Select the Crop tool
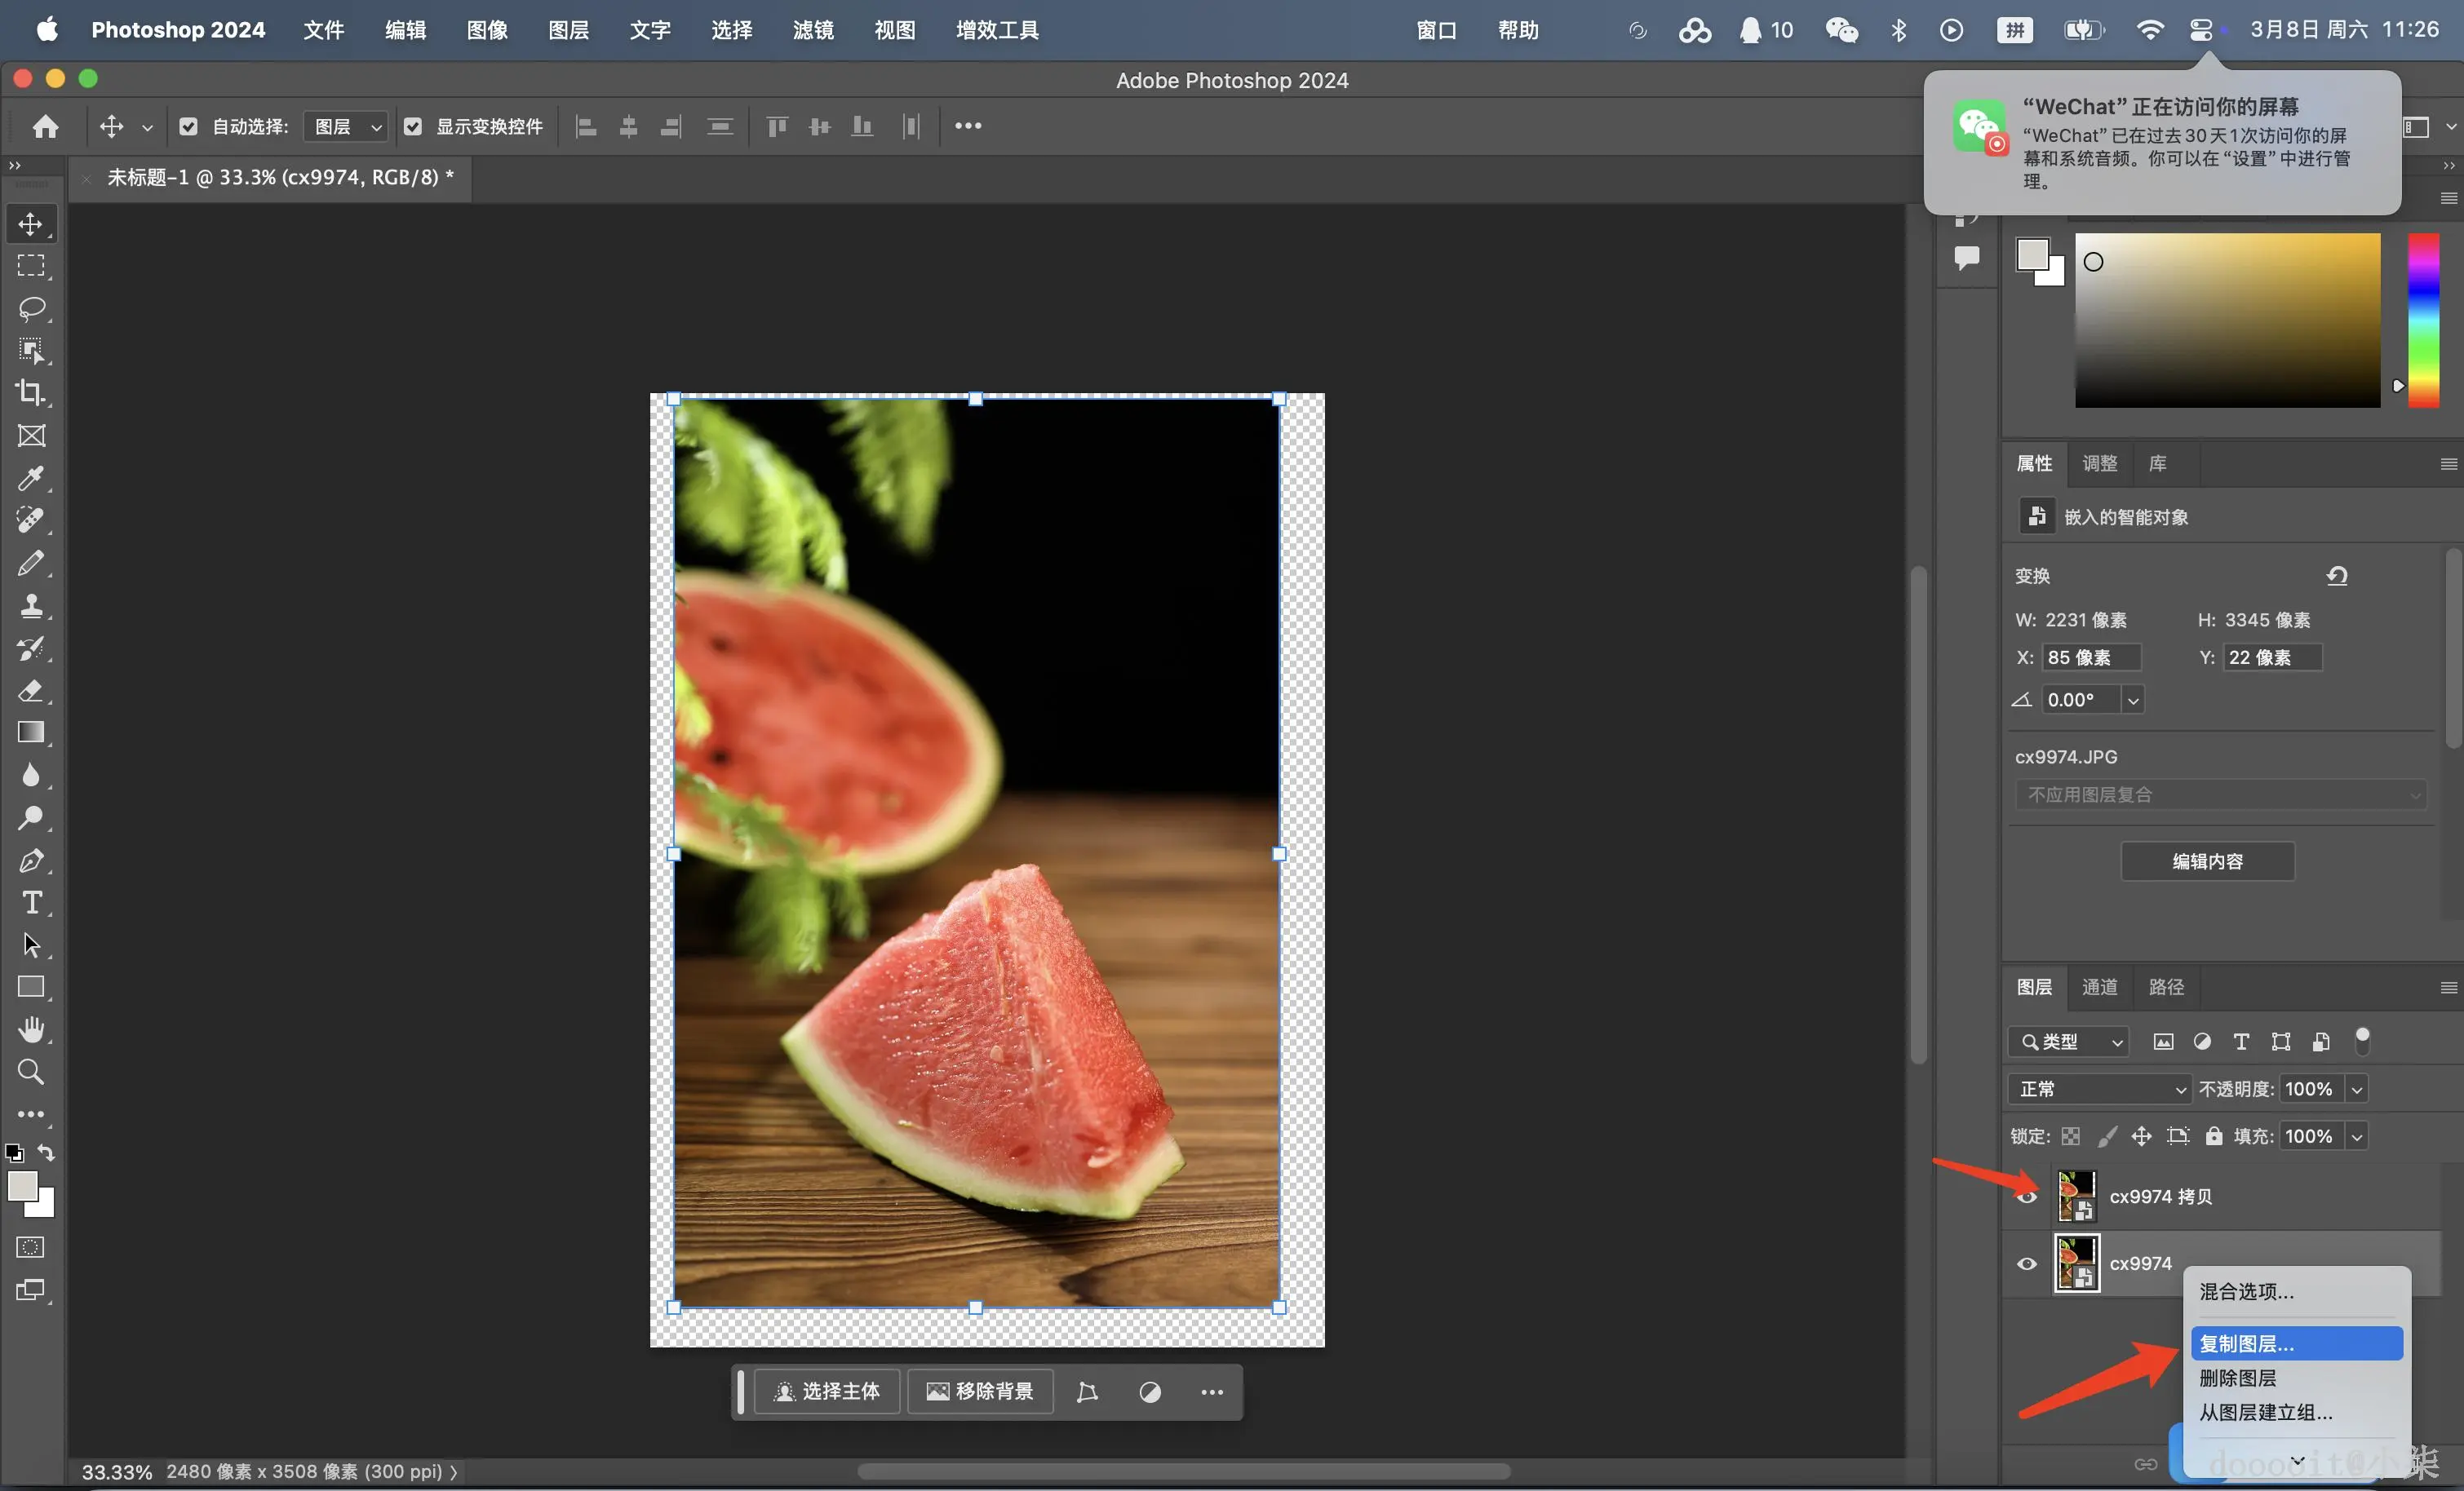2464x1491 pixels. [x=31, y=393]
